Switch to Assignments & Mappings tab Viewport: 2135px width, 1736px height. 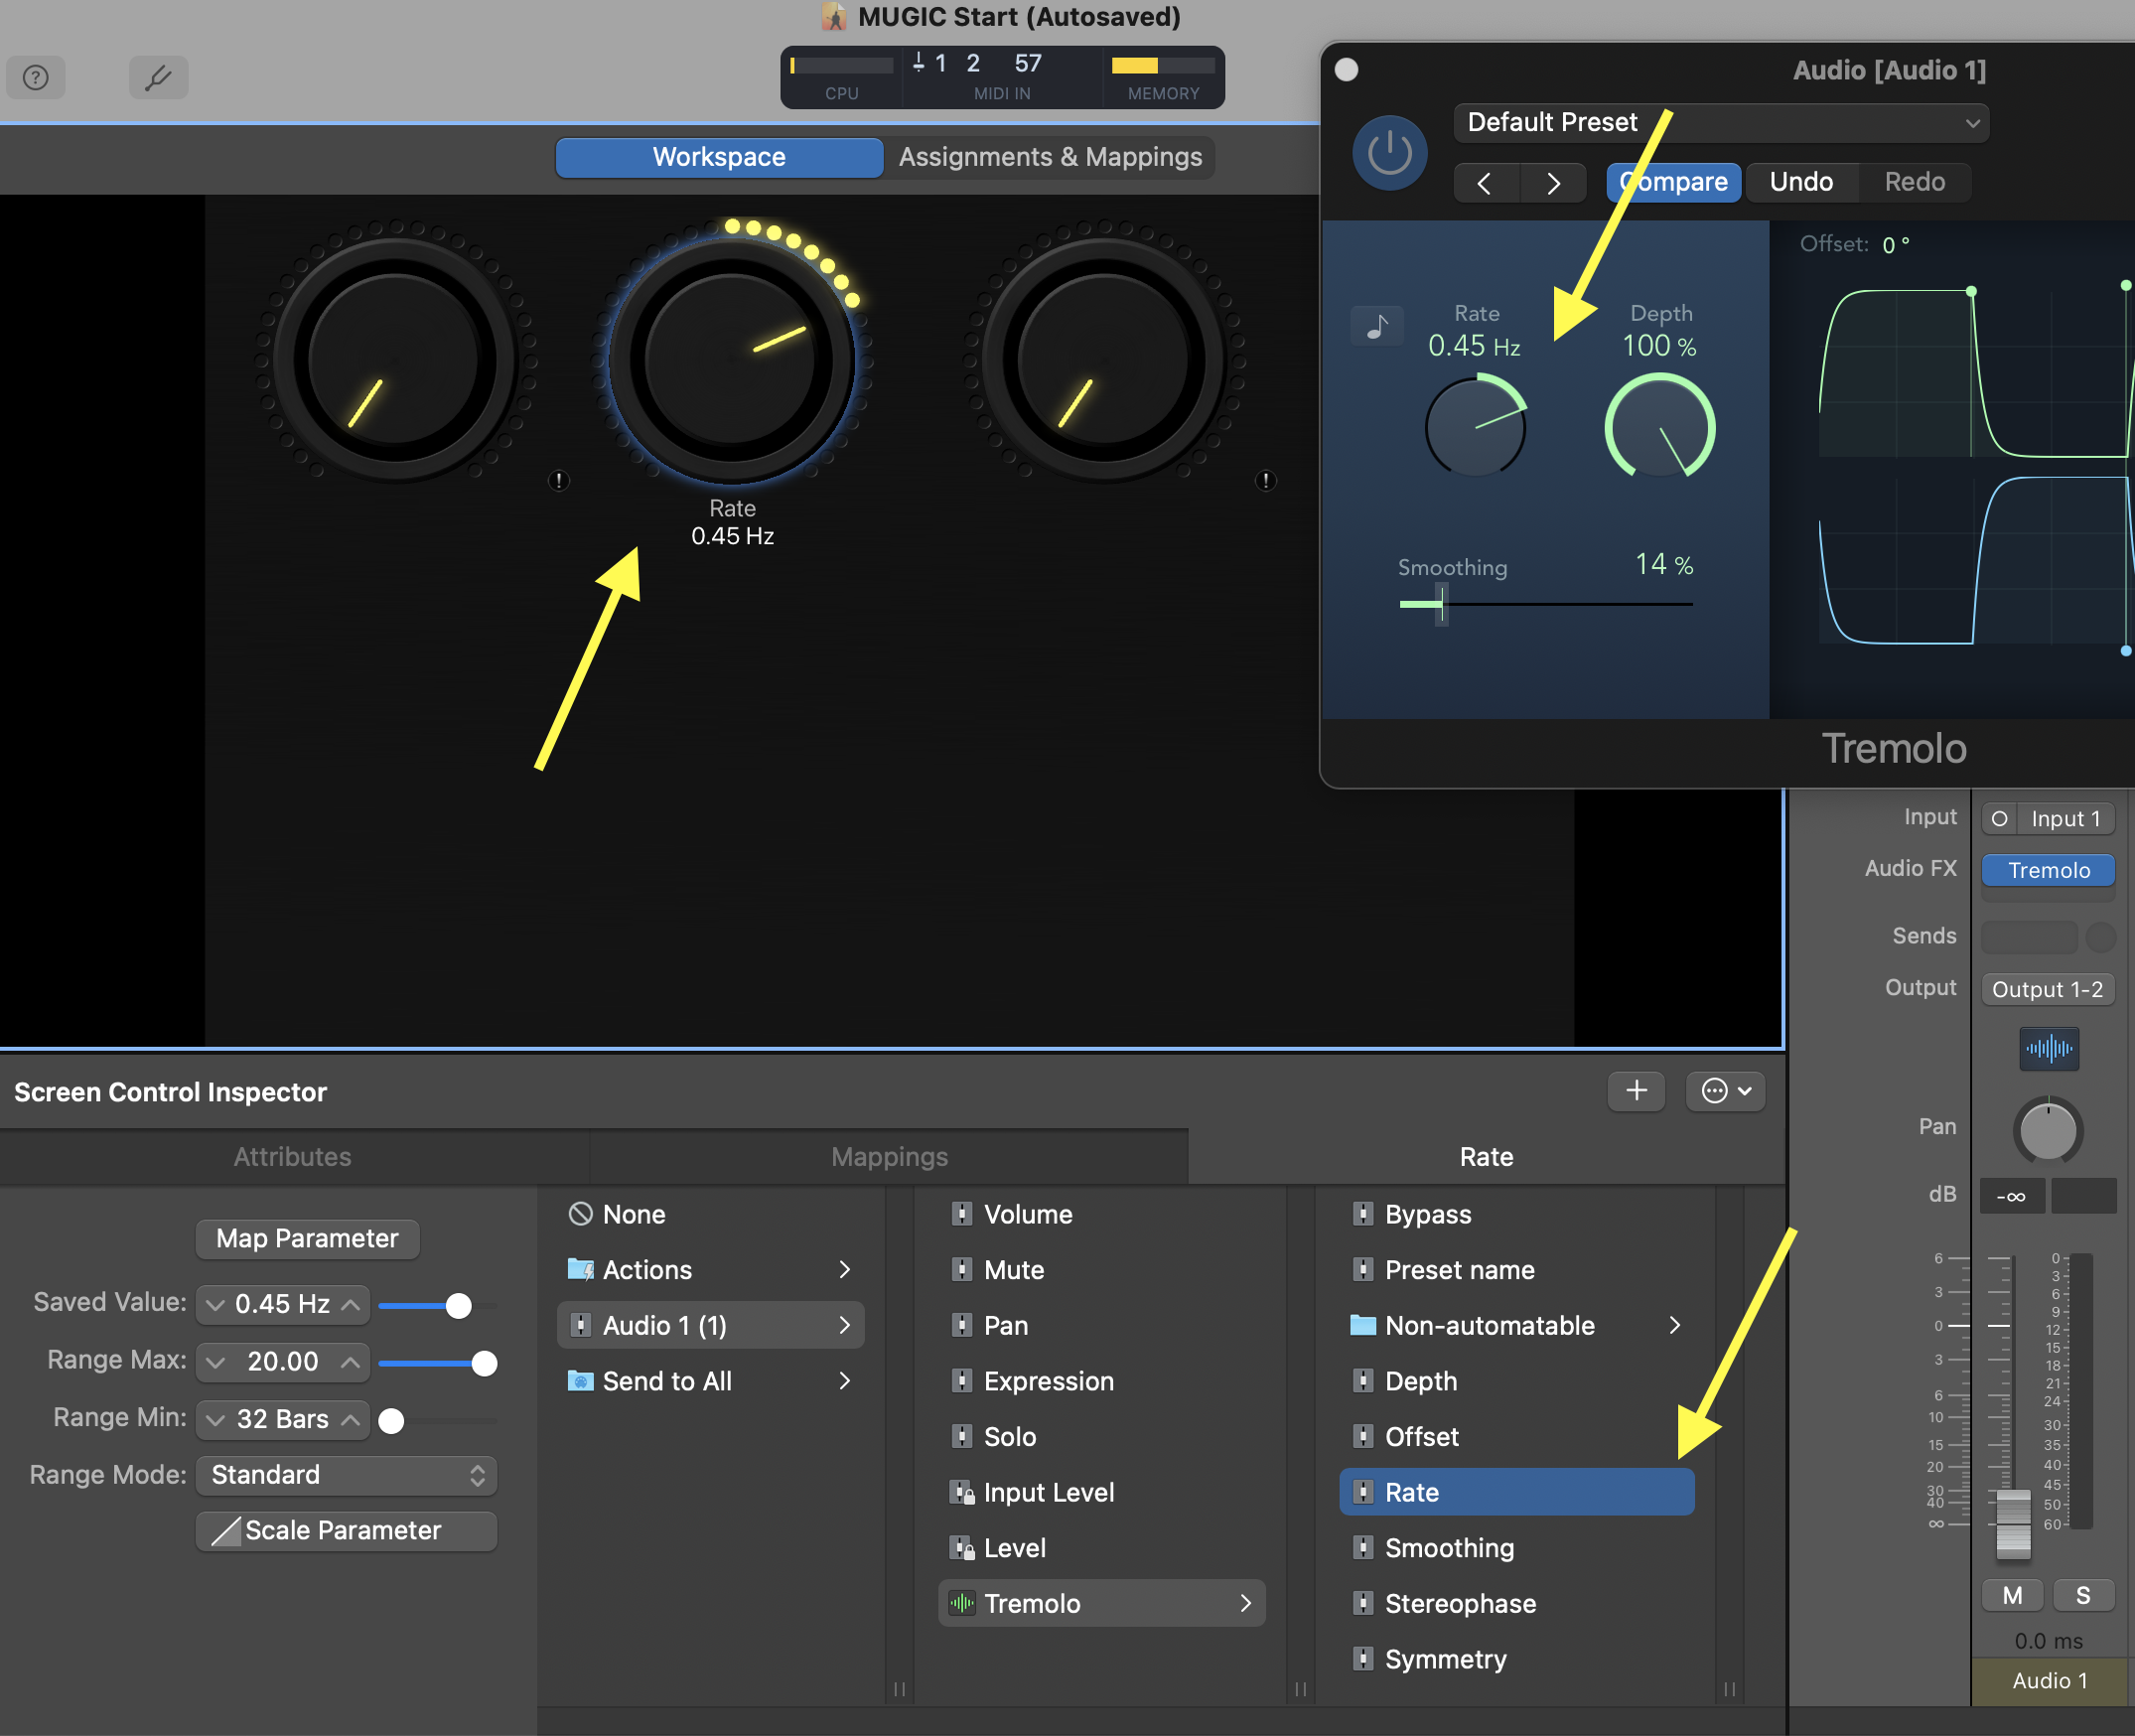1050,157
